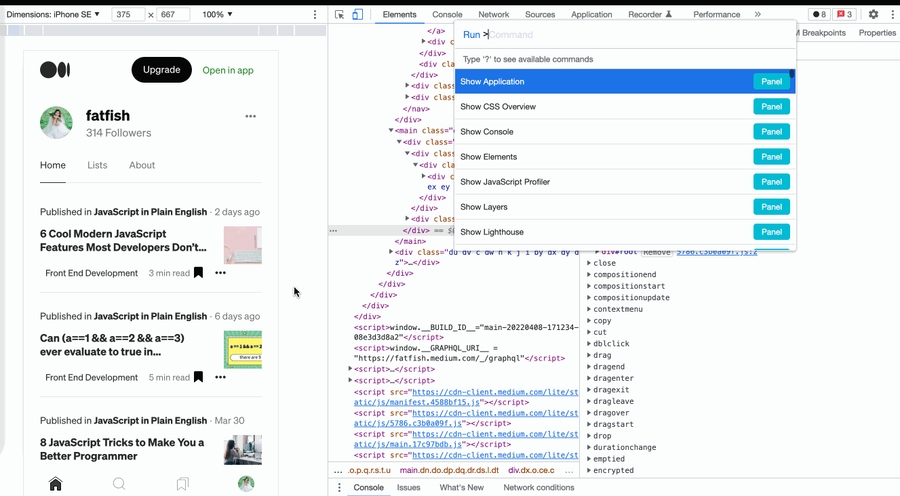900x496 pixels.
Task: Open the bookmarks icon in bottom navigation
Action: pos(182,484)
